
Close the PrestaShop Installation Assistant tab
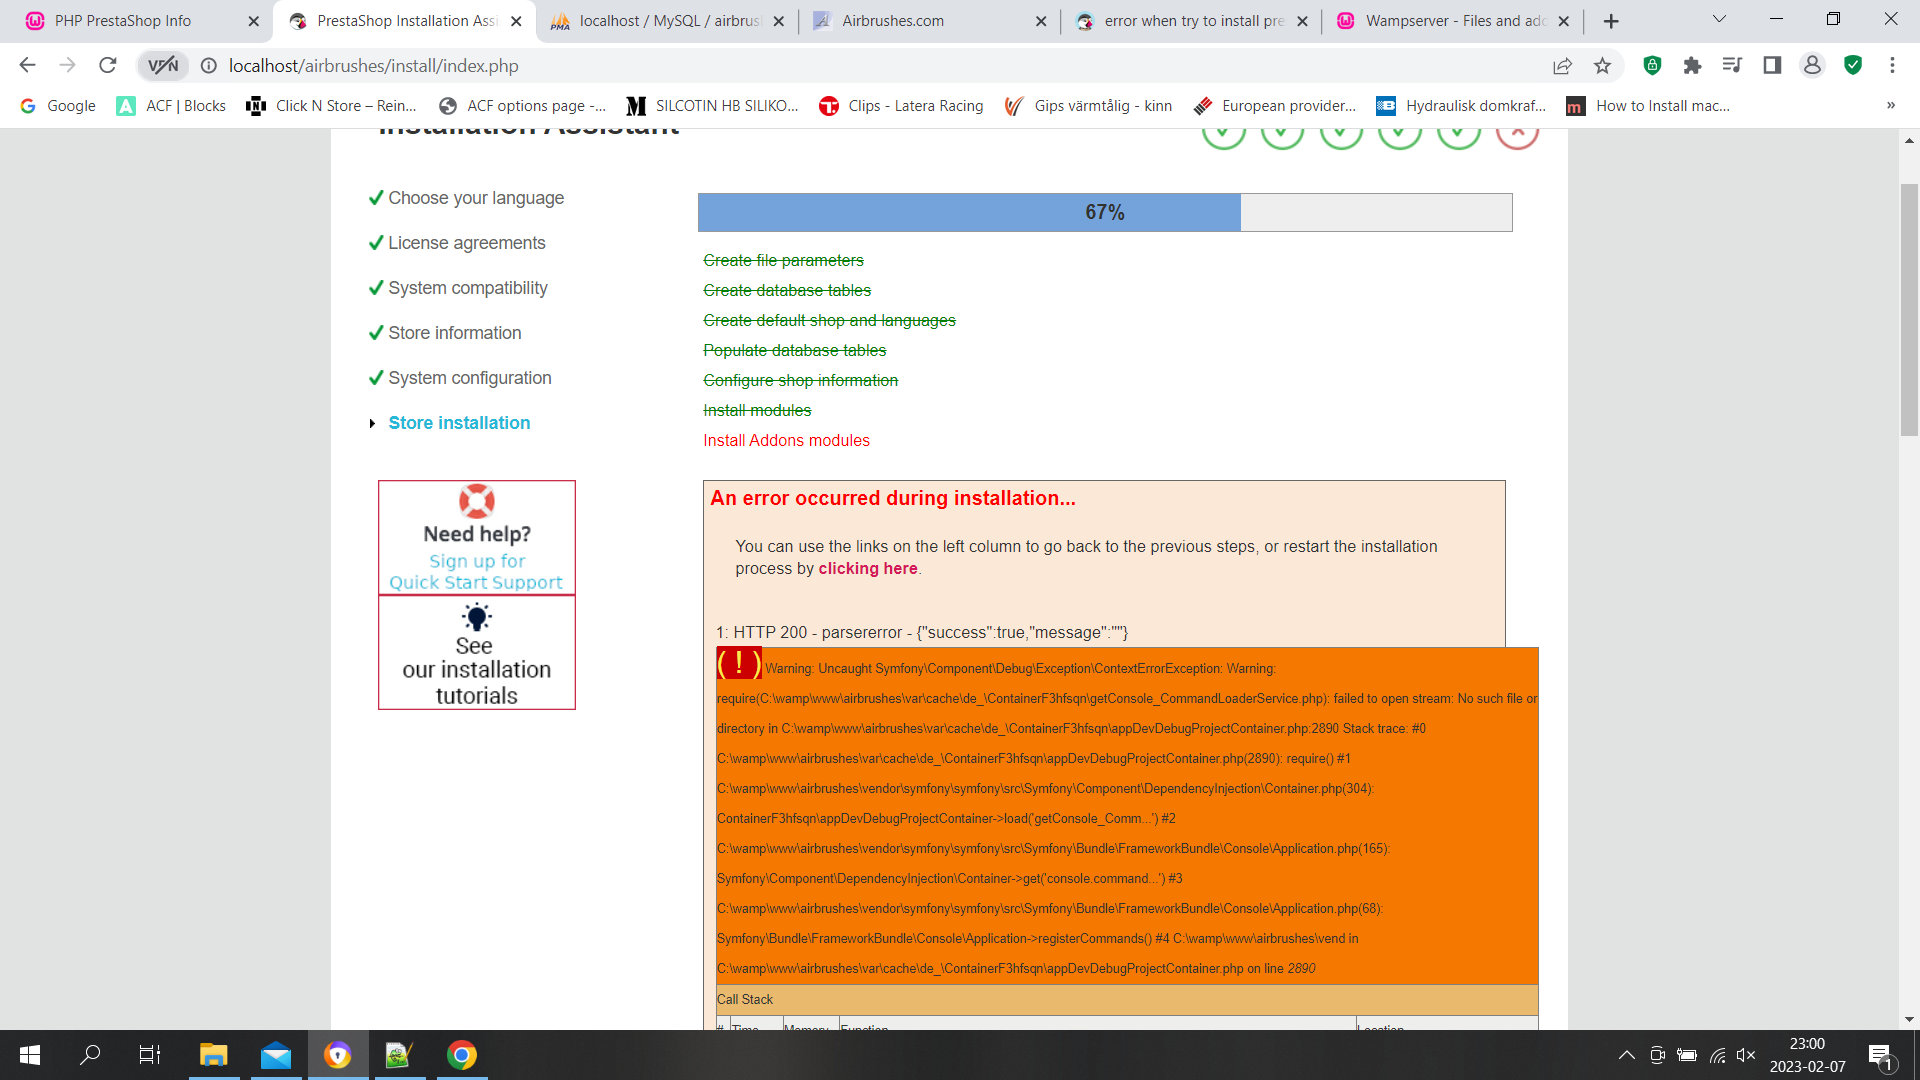[516, 21]
